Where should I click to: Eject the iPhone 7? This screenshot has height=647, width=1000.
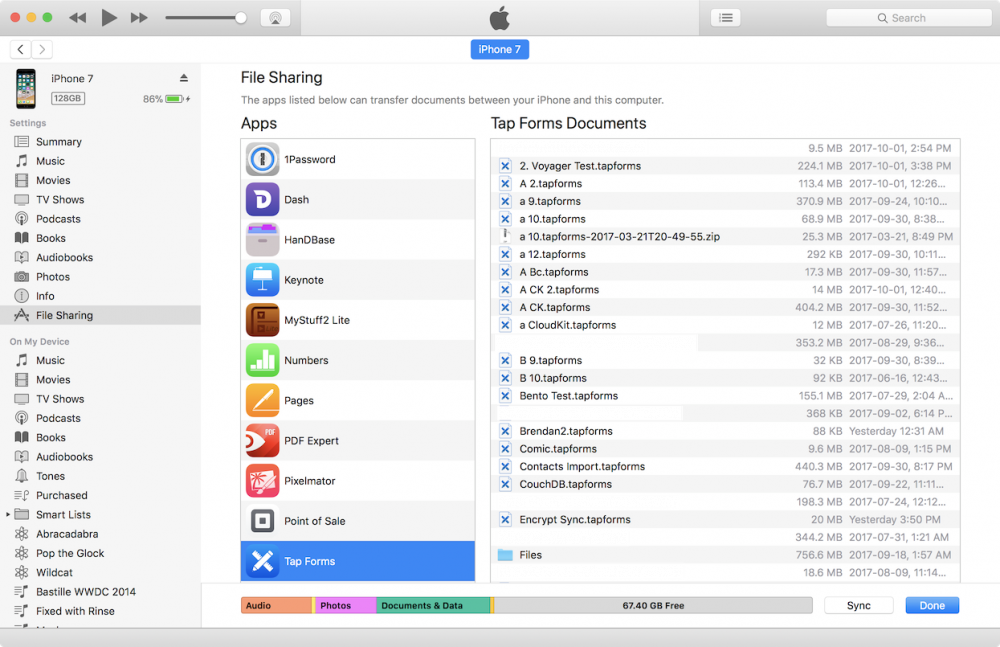point(184,78)
